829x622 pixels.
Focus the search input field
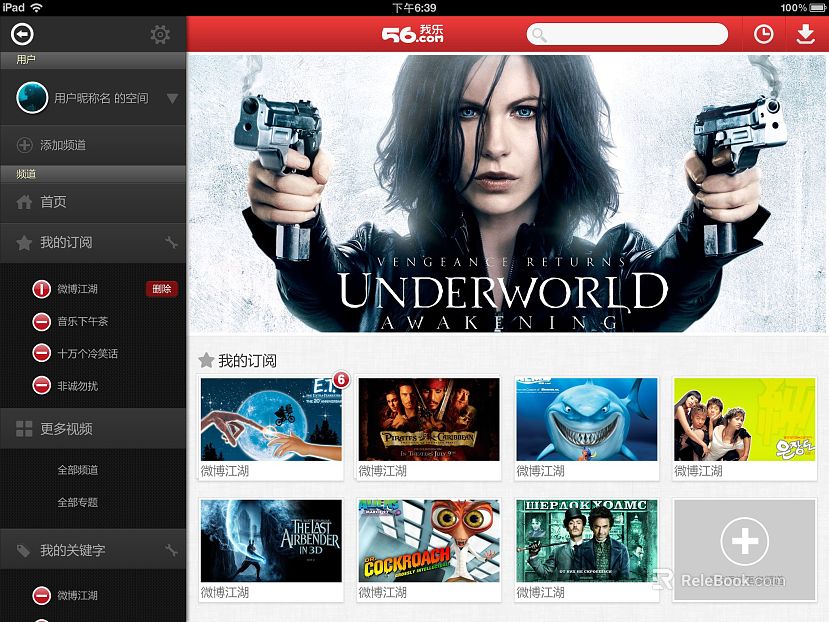(627, 34)
